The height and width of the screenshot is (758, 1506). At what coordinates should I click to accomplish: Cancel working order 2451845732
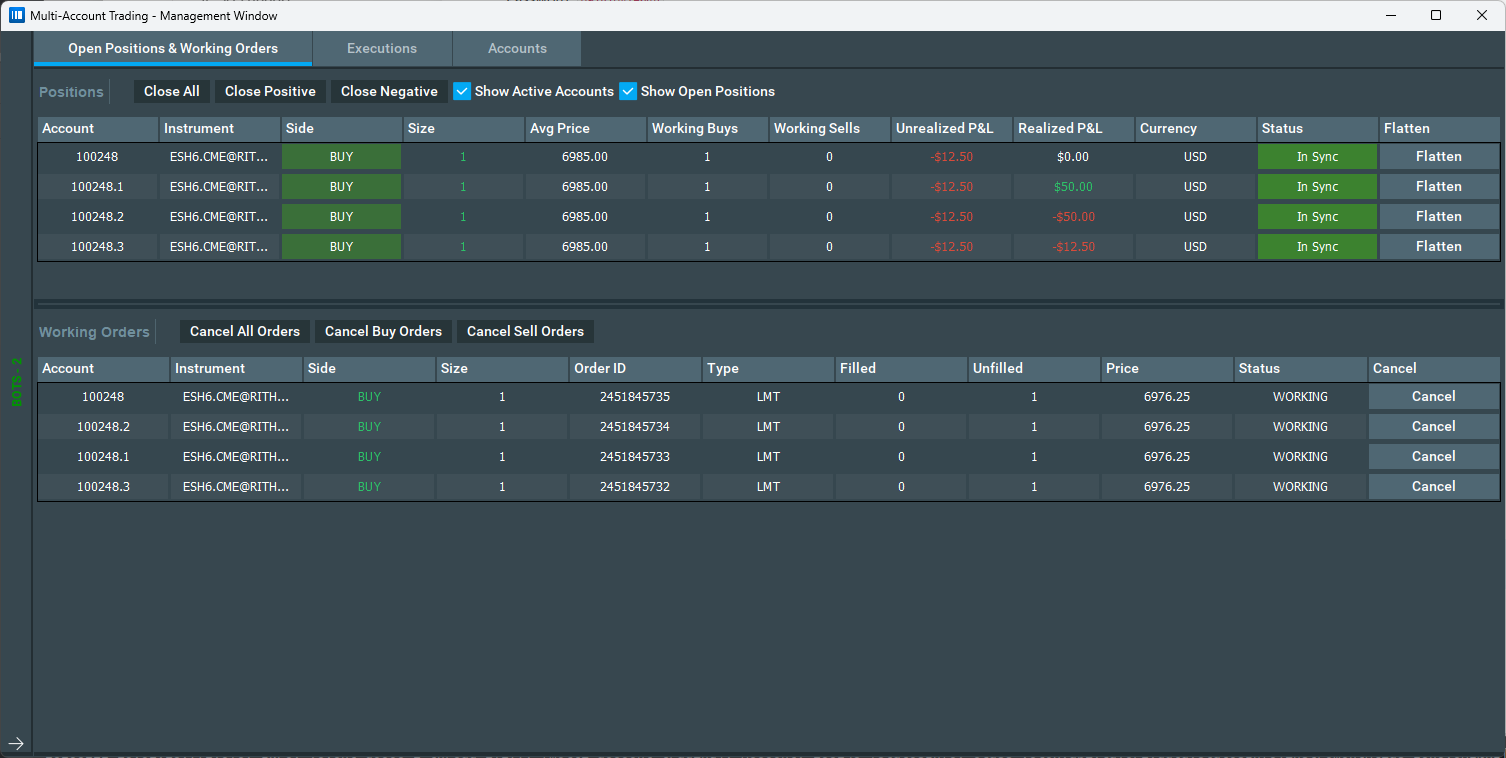(x=1433, y=486)
